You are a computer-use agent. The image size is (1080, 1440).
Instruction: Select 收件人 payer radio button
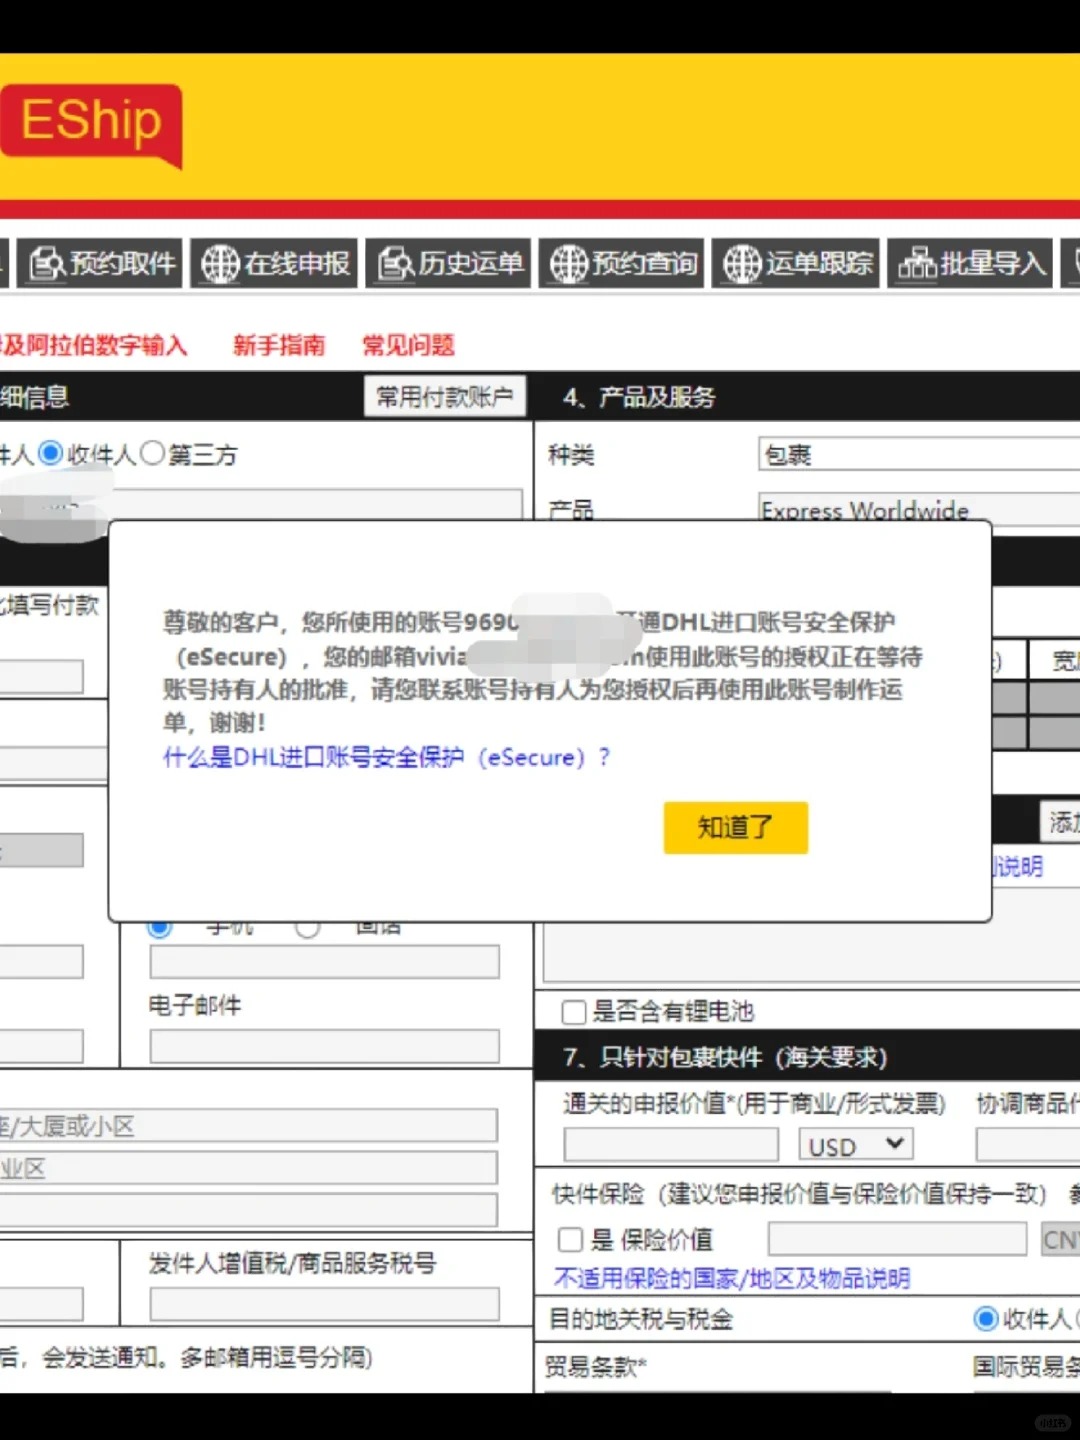pos(51,454)
